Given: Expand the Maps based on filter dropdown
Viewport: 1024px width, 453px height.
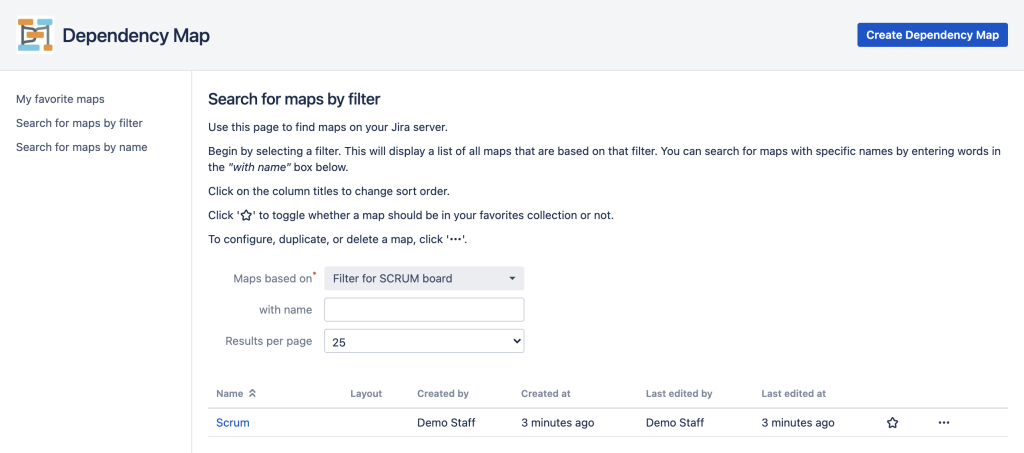Looking at the screenshot, I should point(424,279).
